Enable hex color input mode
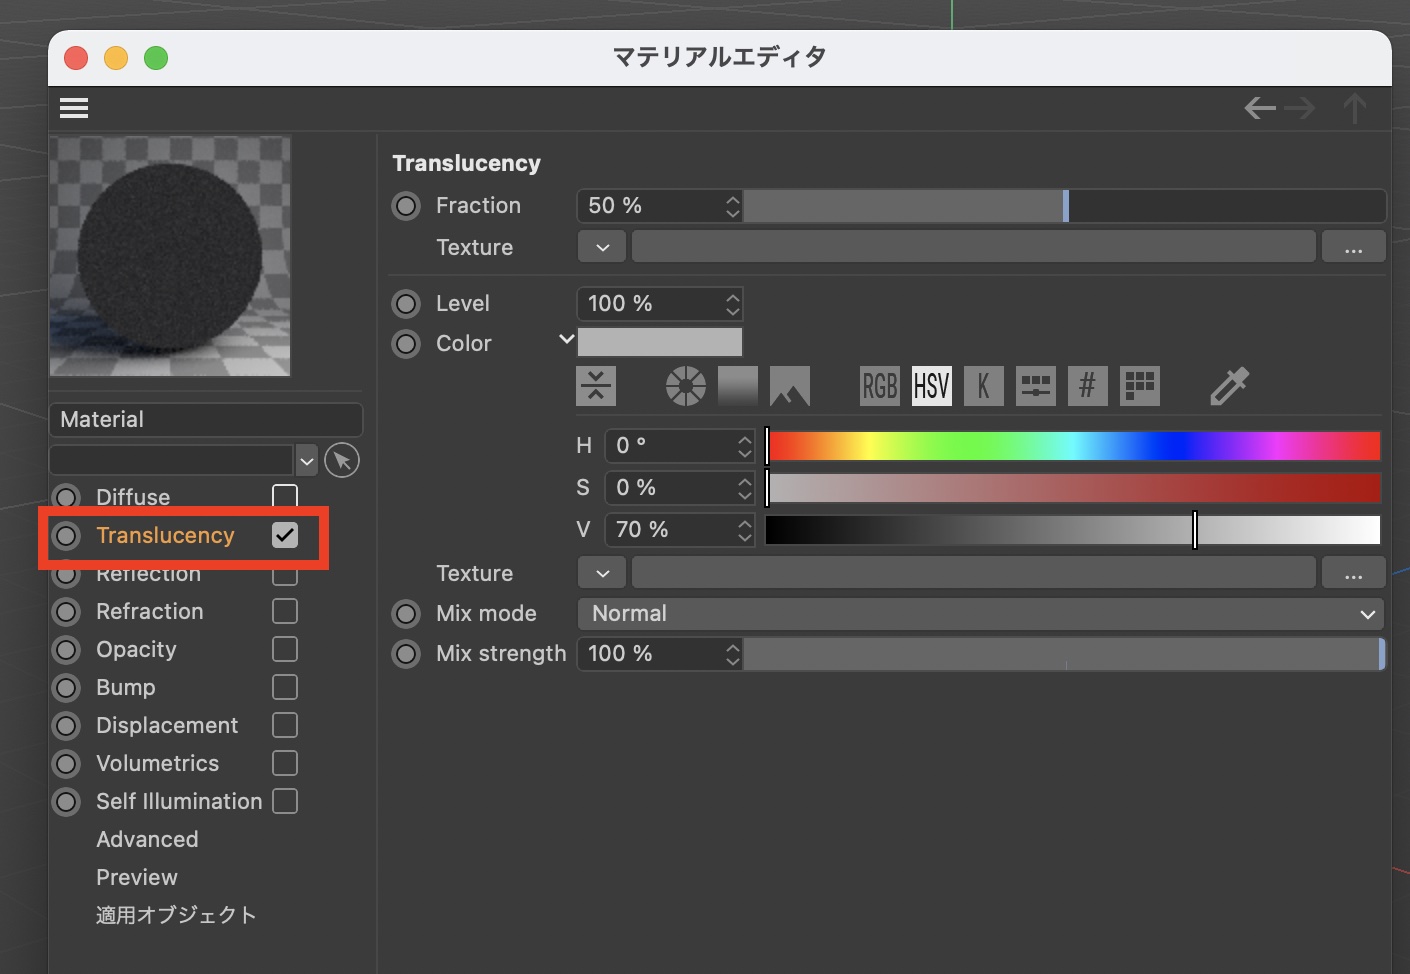The width and height of the screenshot is (1410, 974). tap(1087, 386)
